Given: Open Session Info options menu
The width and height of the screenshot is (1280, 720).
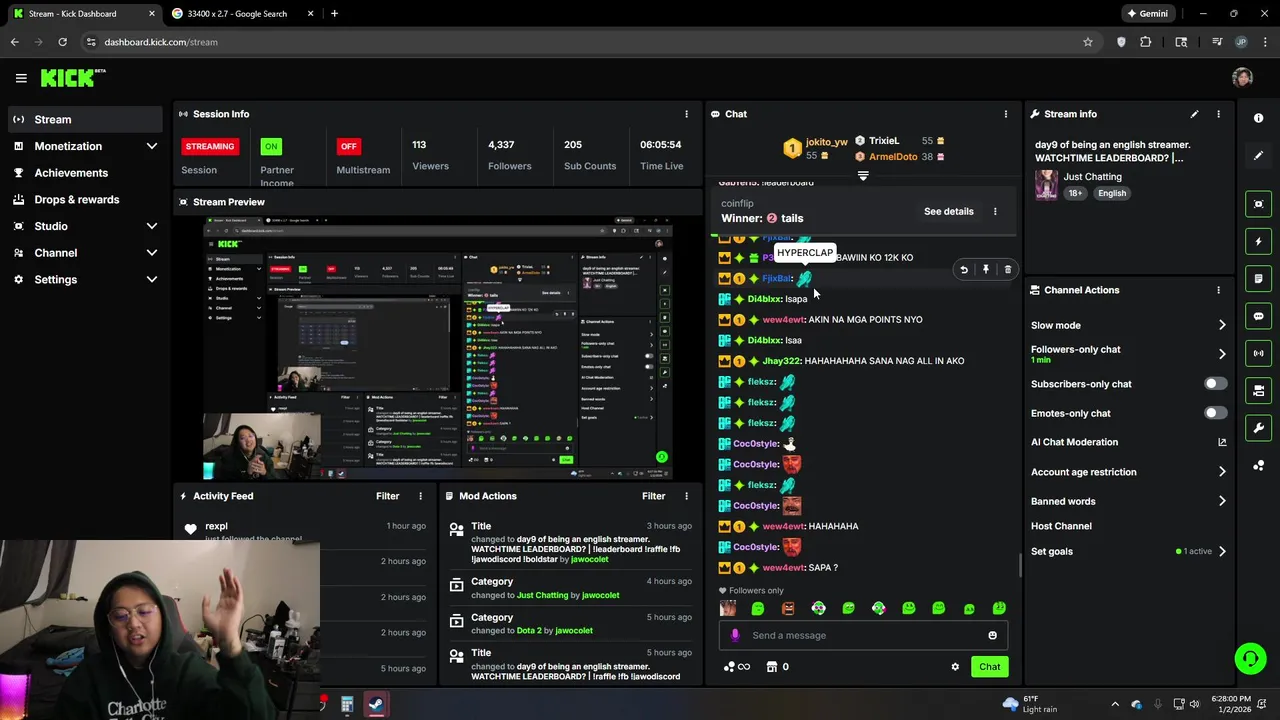Looking at the screenshot, I should (686, 114).
